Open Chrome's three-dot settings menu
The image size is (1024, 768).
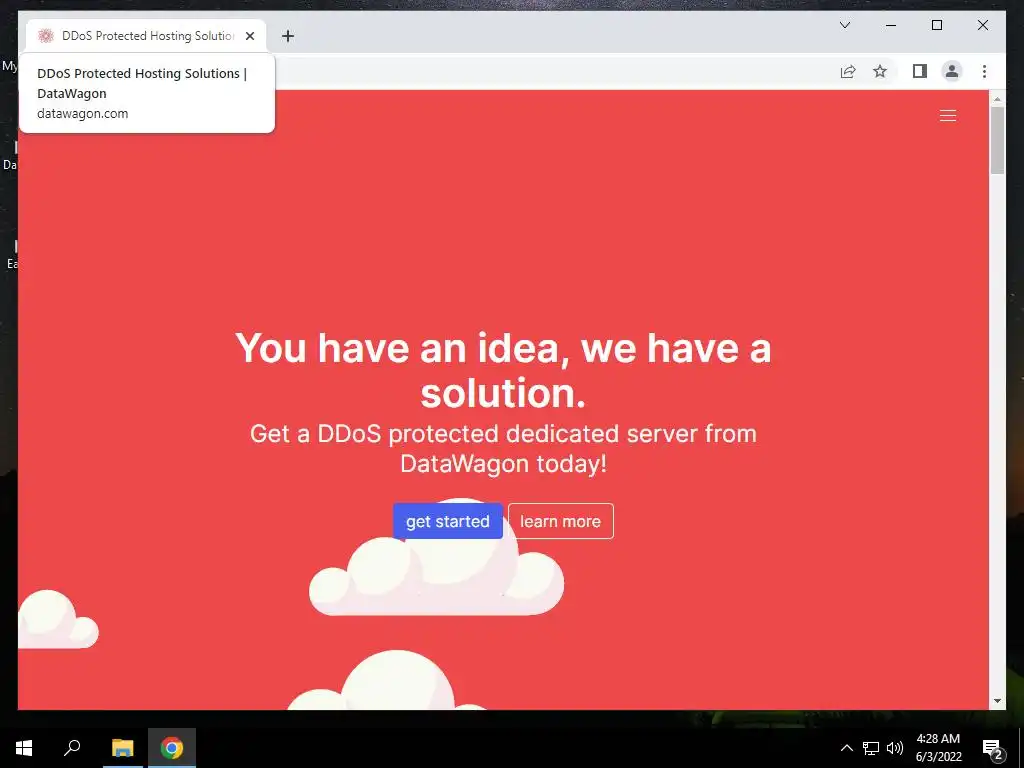[x=984, y=71]
